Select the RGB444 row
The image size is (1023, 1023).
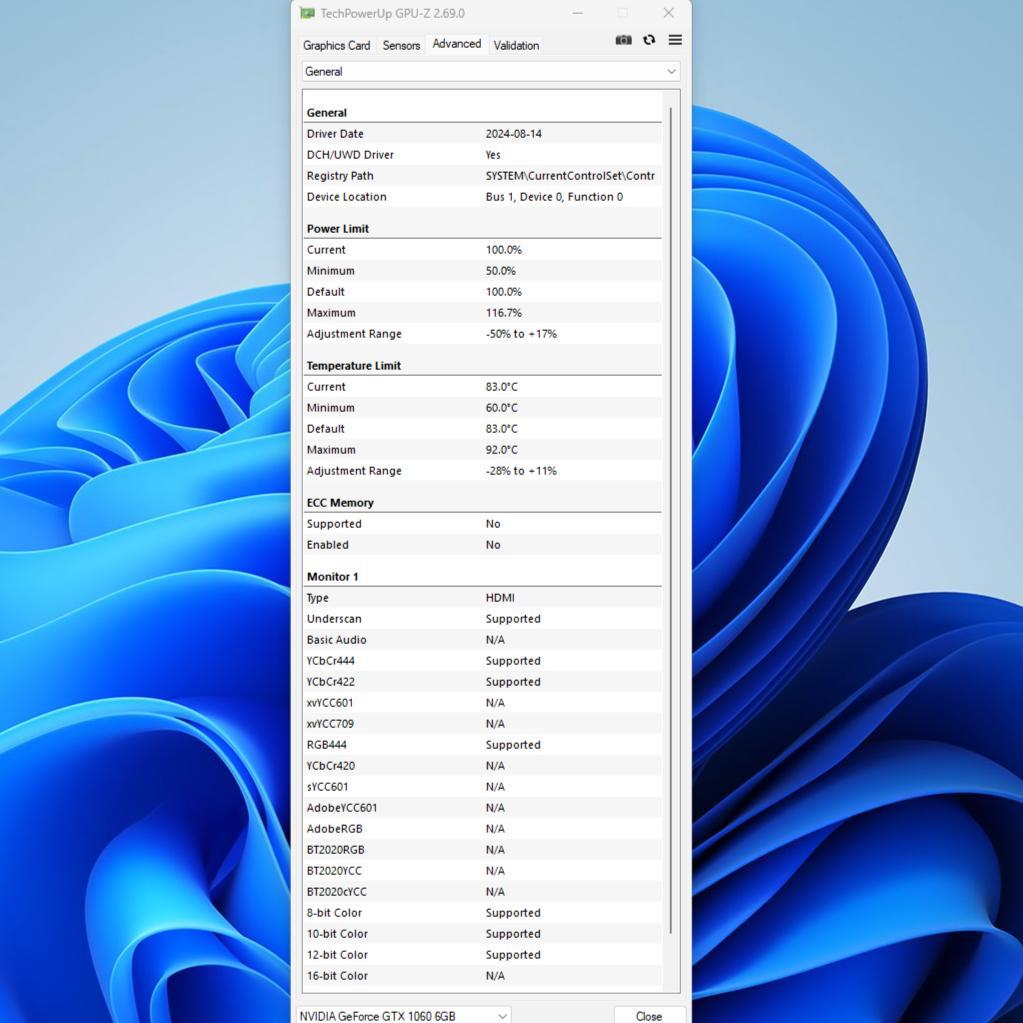tap(483, 744)
